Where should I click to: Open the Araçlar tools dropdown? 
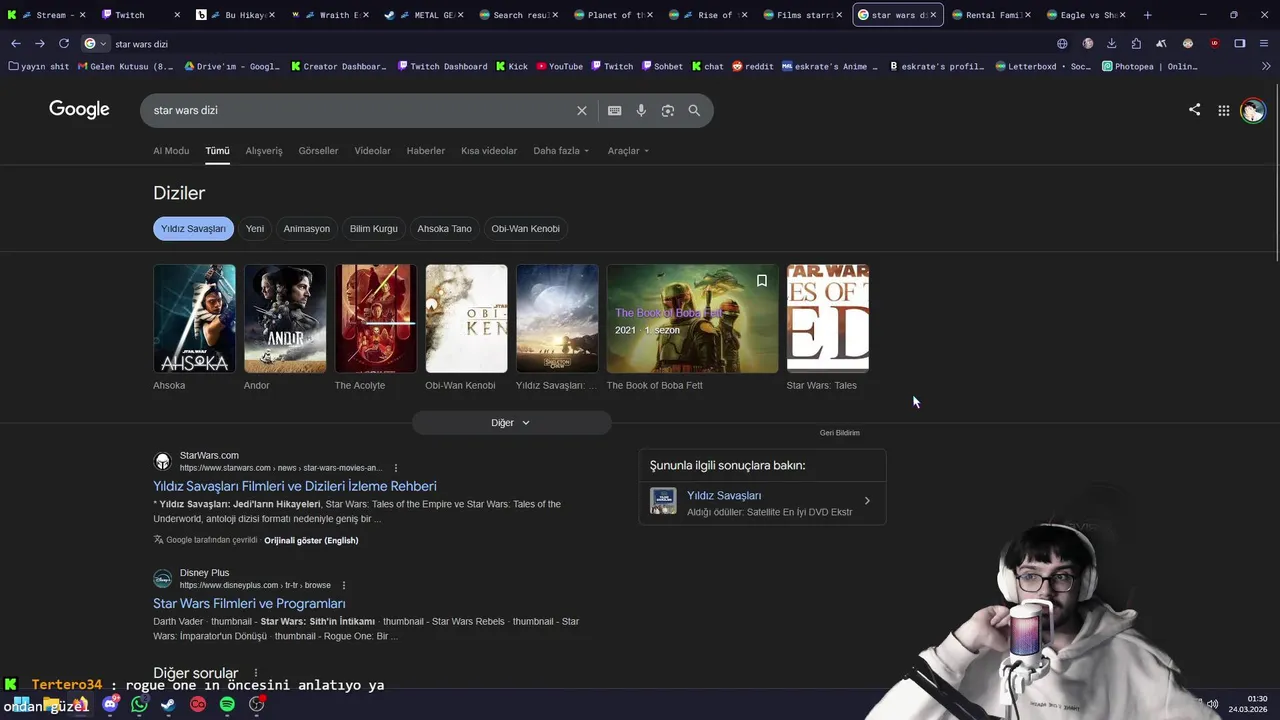tap(628, 151)
